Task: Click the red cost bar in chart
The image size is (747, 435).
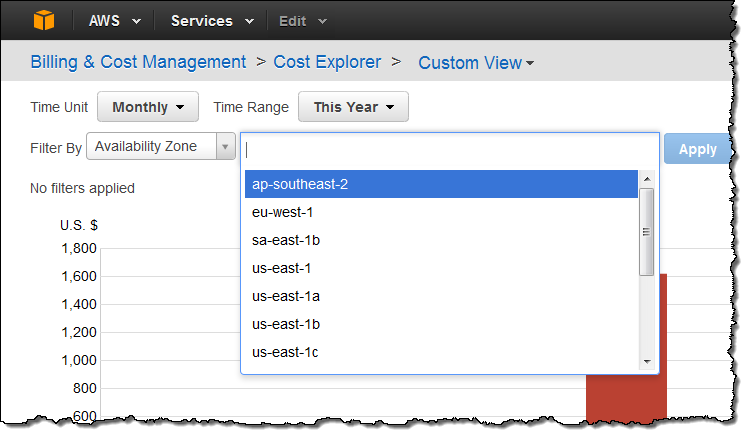Action: click(x=626, y=400)
